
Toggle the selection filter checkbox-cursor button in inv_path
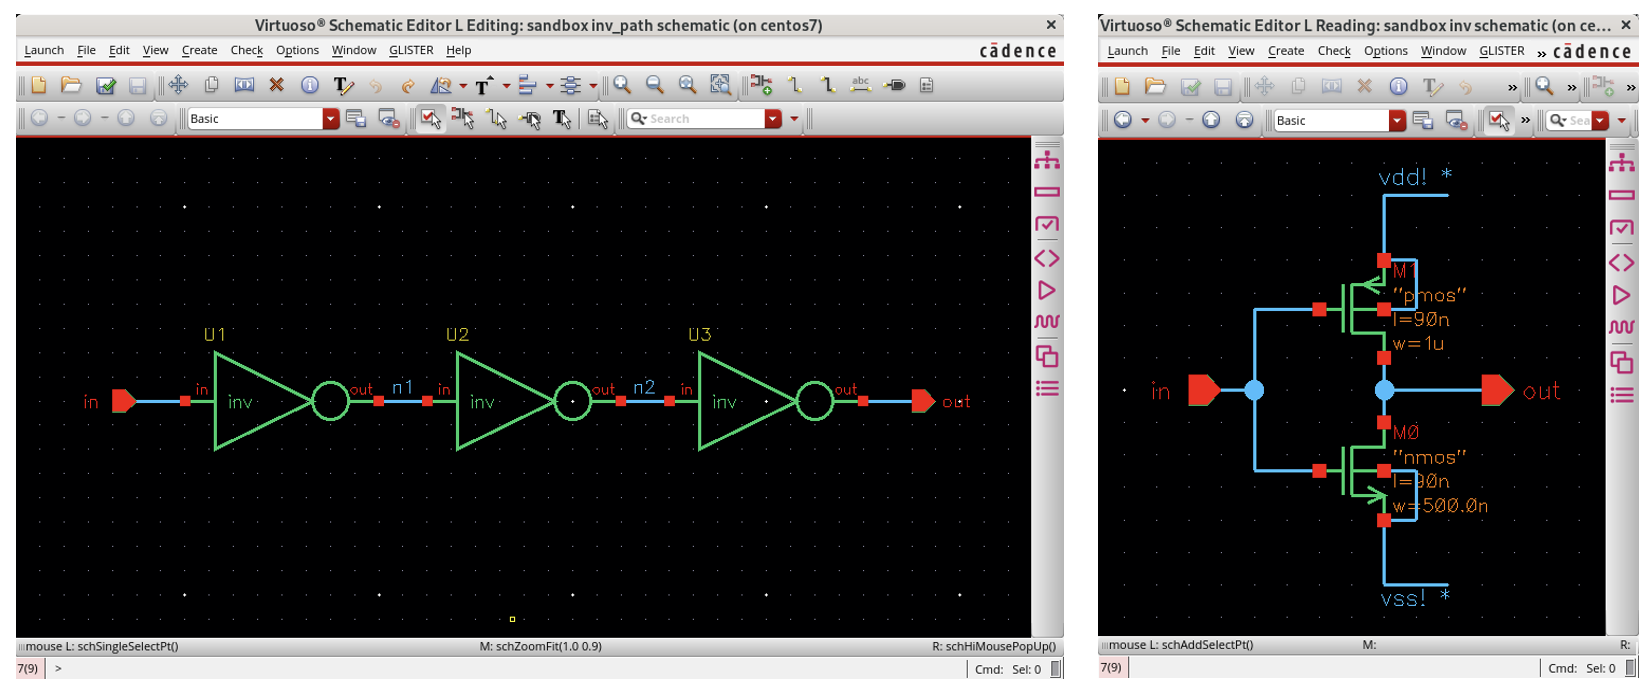430,119
